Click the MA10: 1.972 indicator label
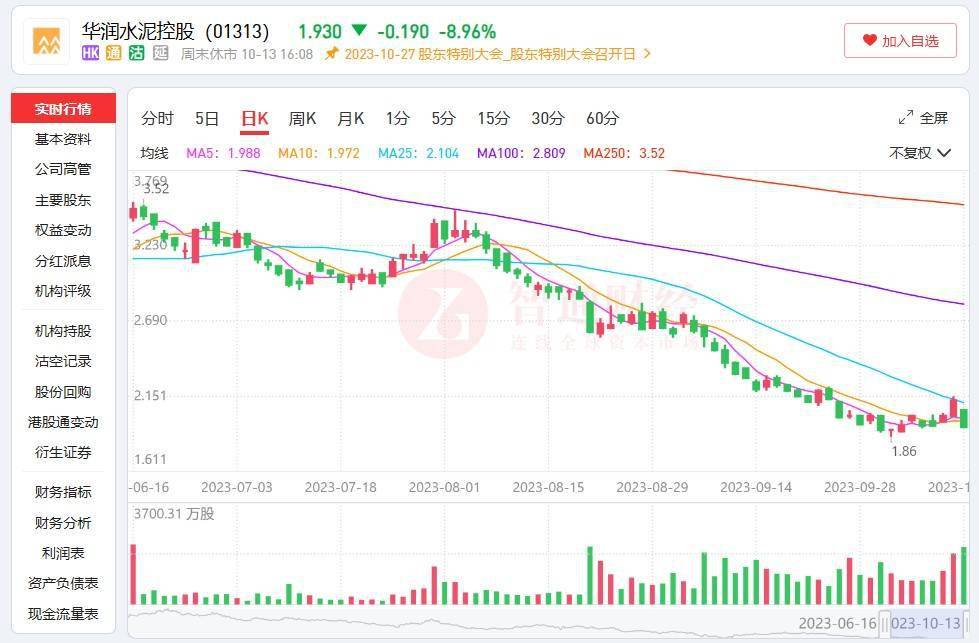 pyautogui.click(x=318, y=153)
